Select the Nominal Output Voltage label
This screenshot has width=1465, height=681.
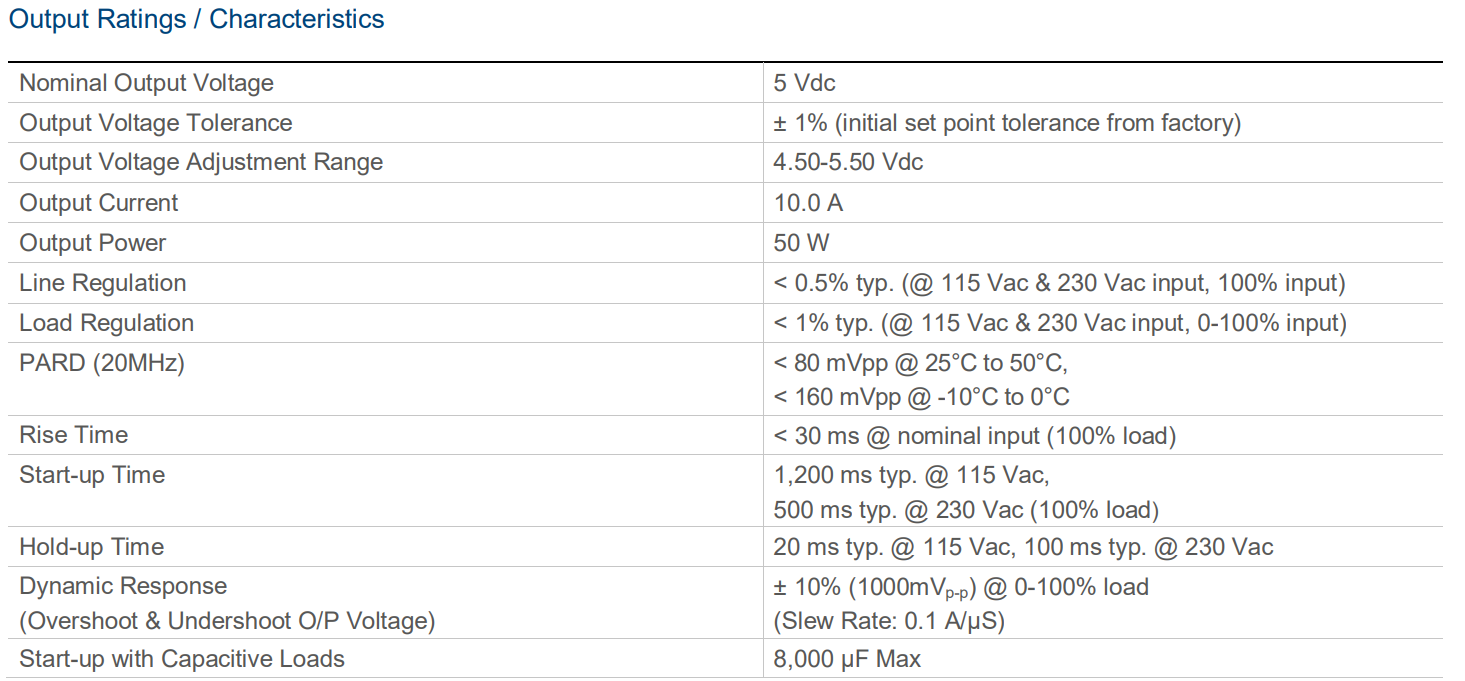point(146,83)
